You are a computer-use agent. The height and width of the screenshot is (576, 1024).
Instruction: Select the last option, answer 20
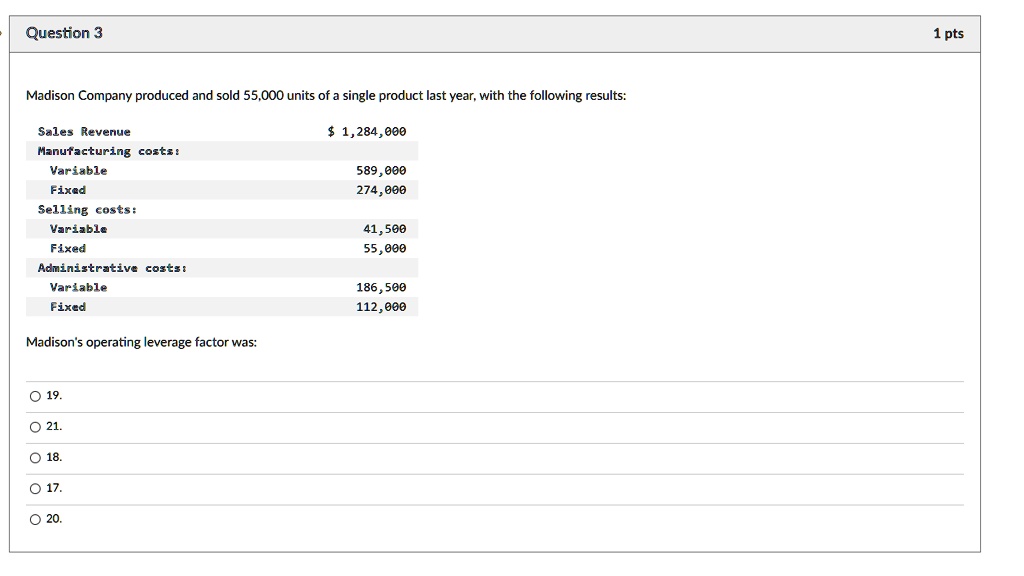pyautogui.click(x=36, y=520)
